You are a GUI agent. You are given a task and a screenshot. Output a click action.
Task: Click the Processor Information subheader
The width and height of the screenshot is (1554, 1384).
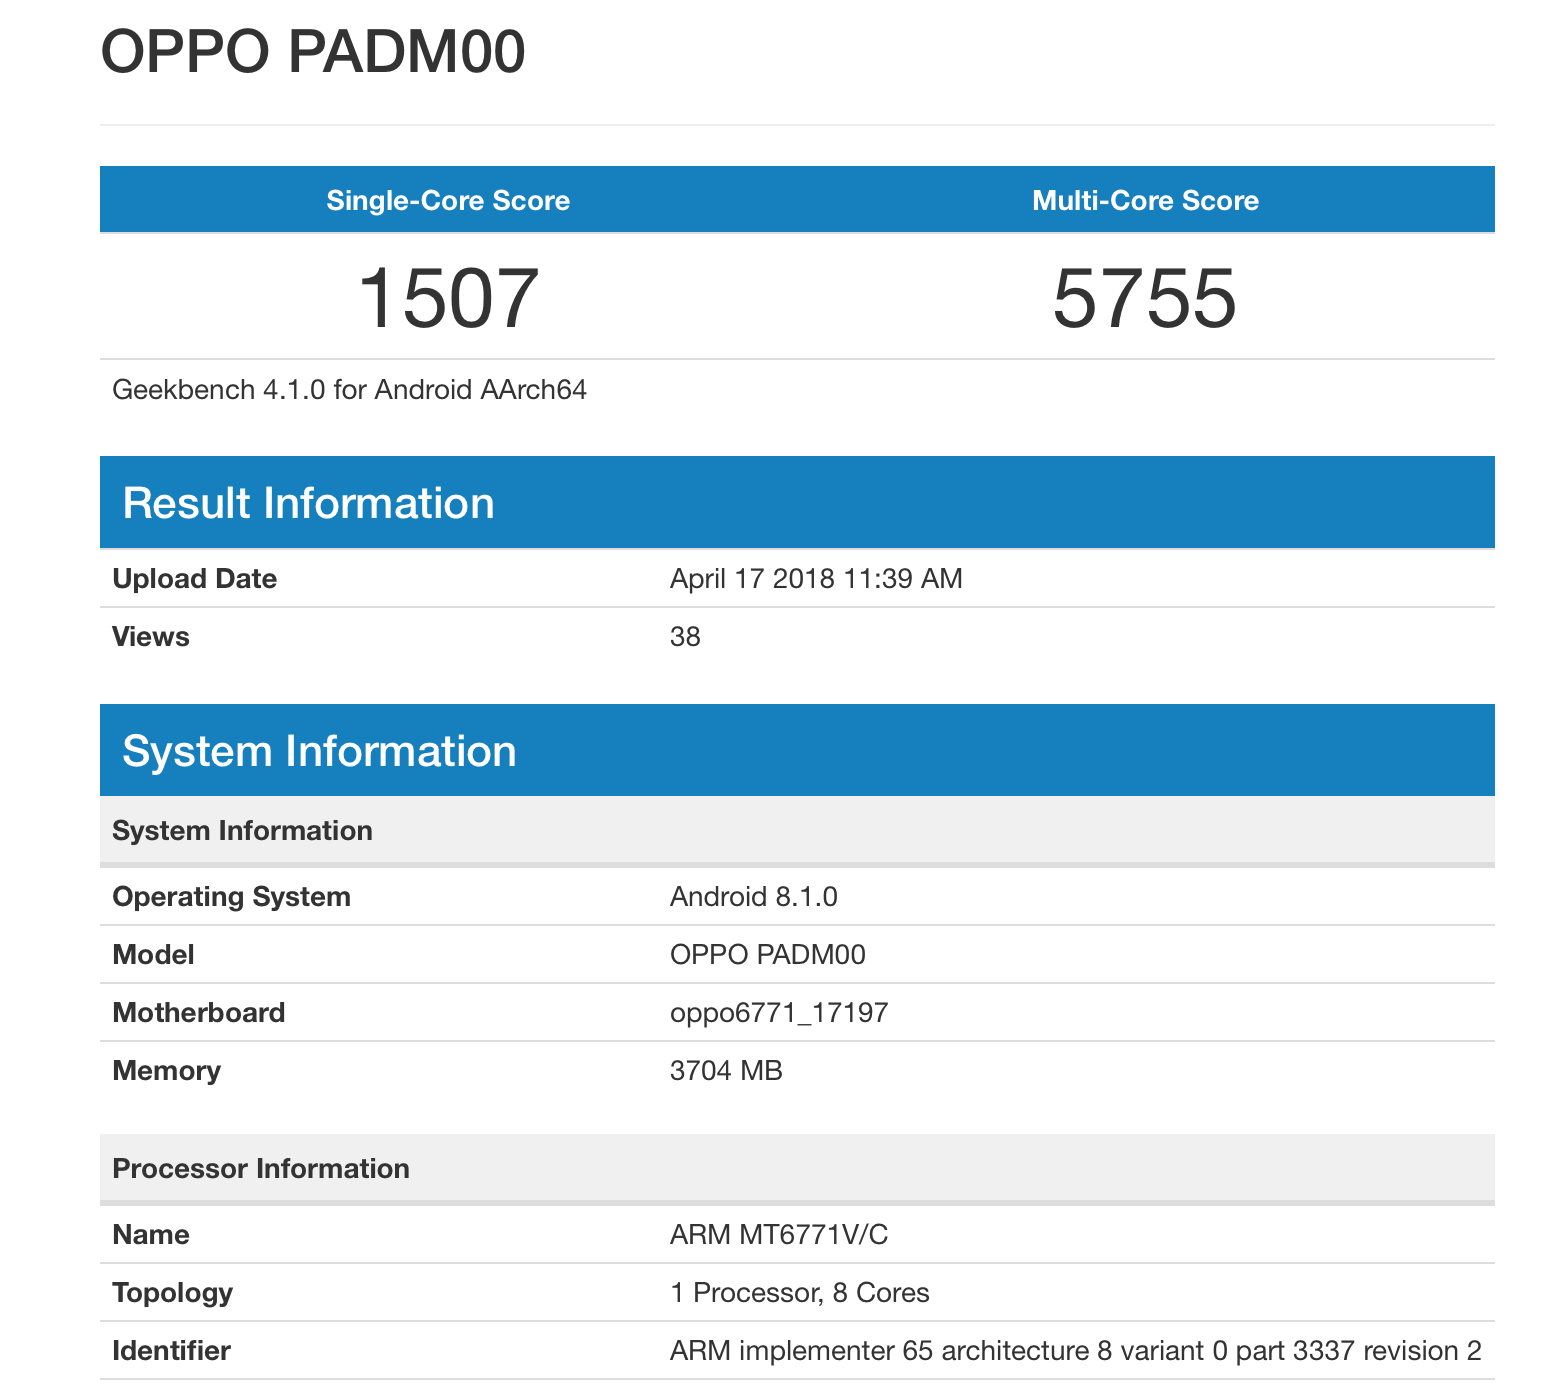(x=797, y=1169)
